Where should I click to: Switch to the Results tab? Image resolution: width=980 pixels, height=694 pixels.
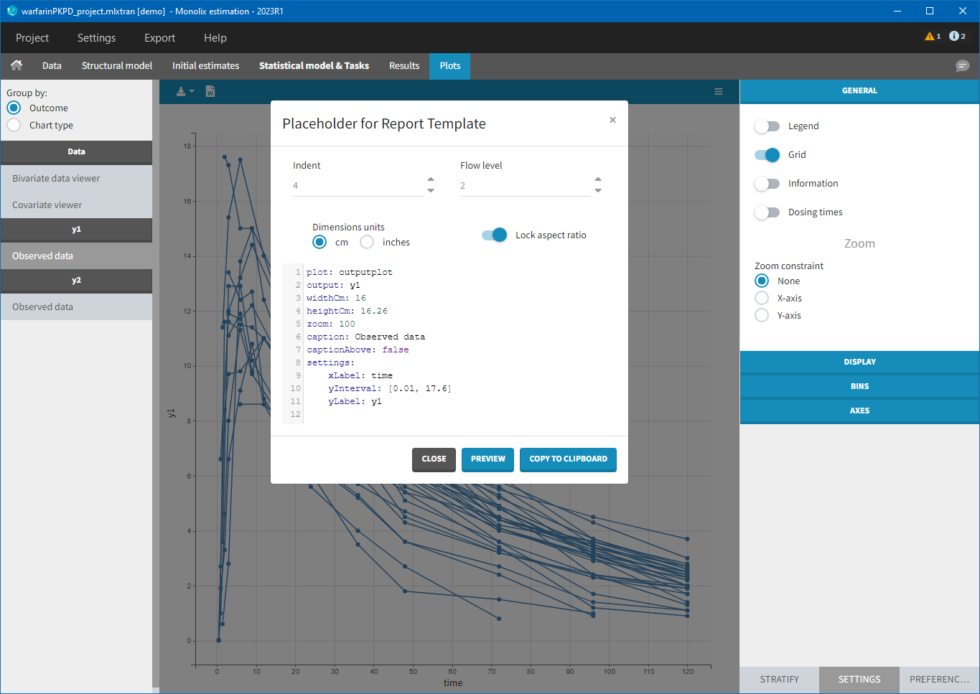click(404, 66)
